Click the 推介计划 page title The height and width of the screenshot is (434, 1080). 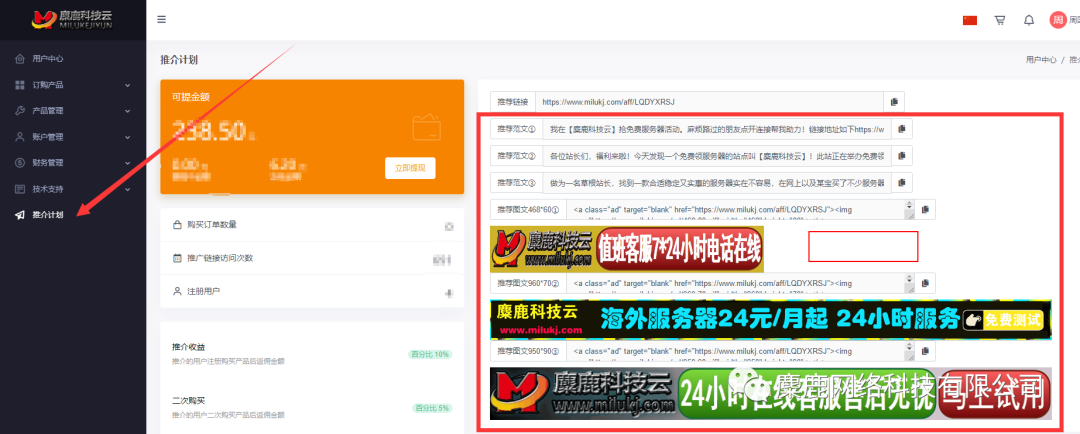pyautogui.click(x=179, y=60)
